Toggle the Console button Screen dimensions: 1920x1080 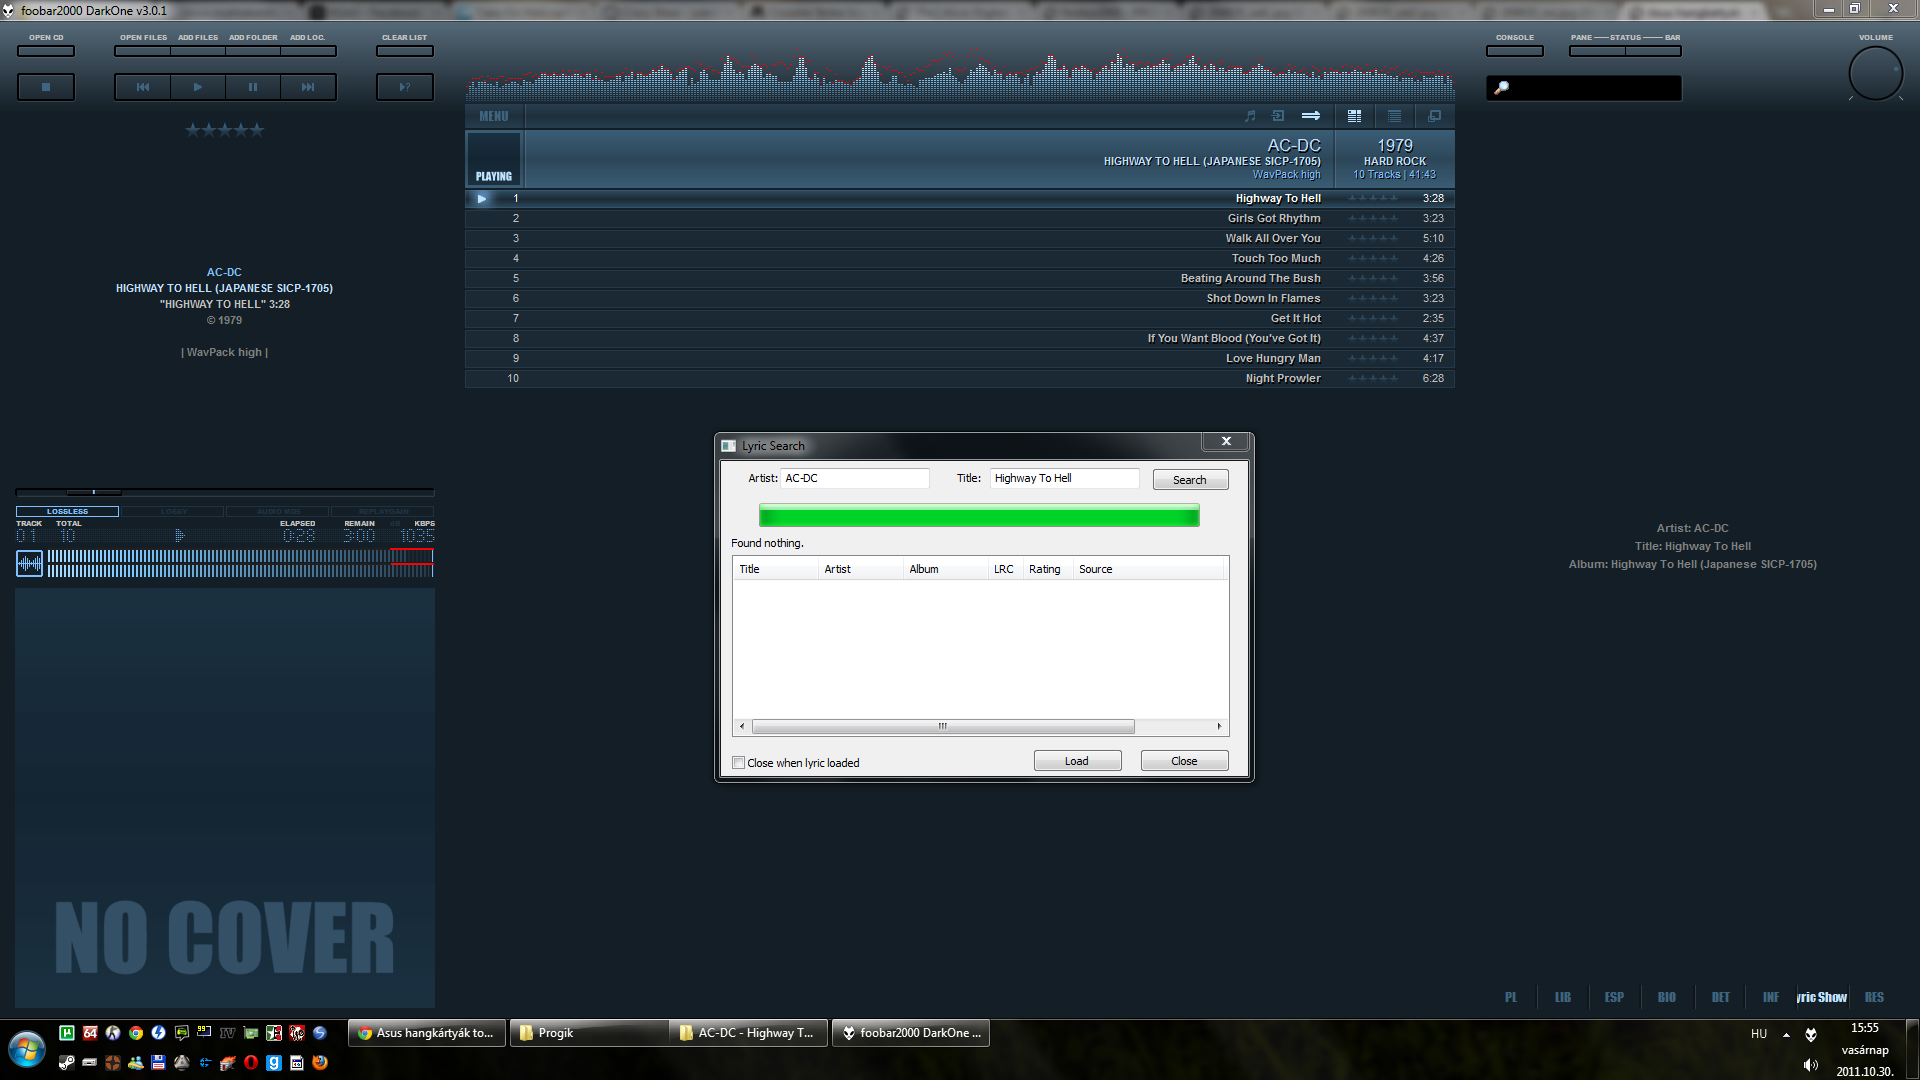[1515, 51]
